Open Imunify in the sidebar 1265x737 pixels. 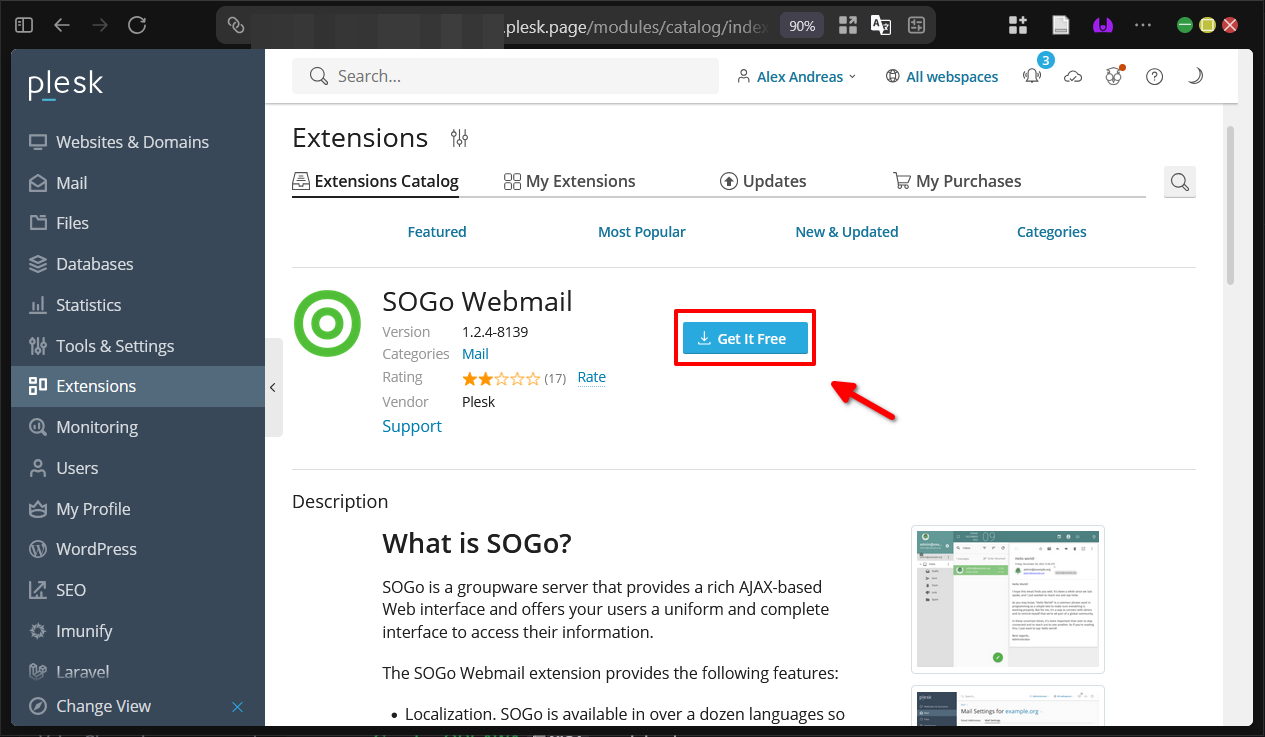[138, 631]
